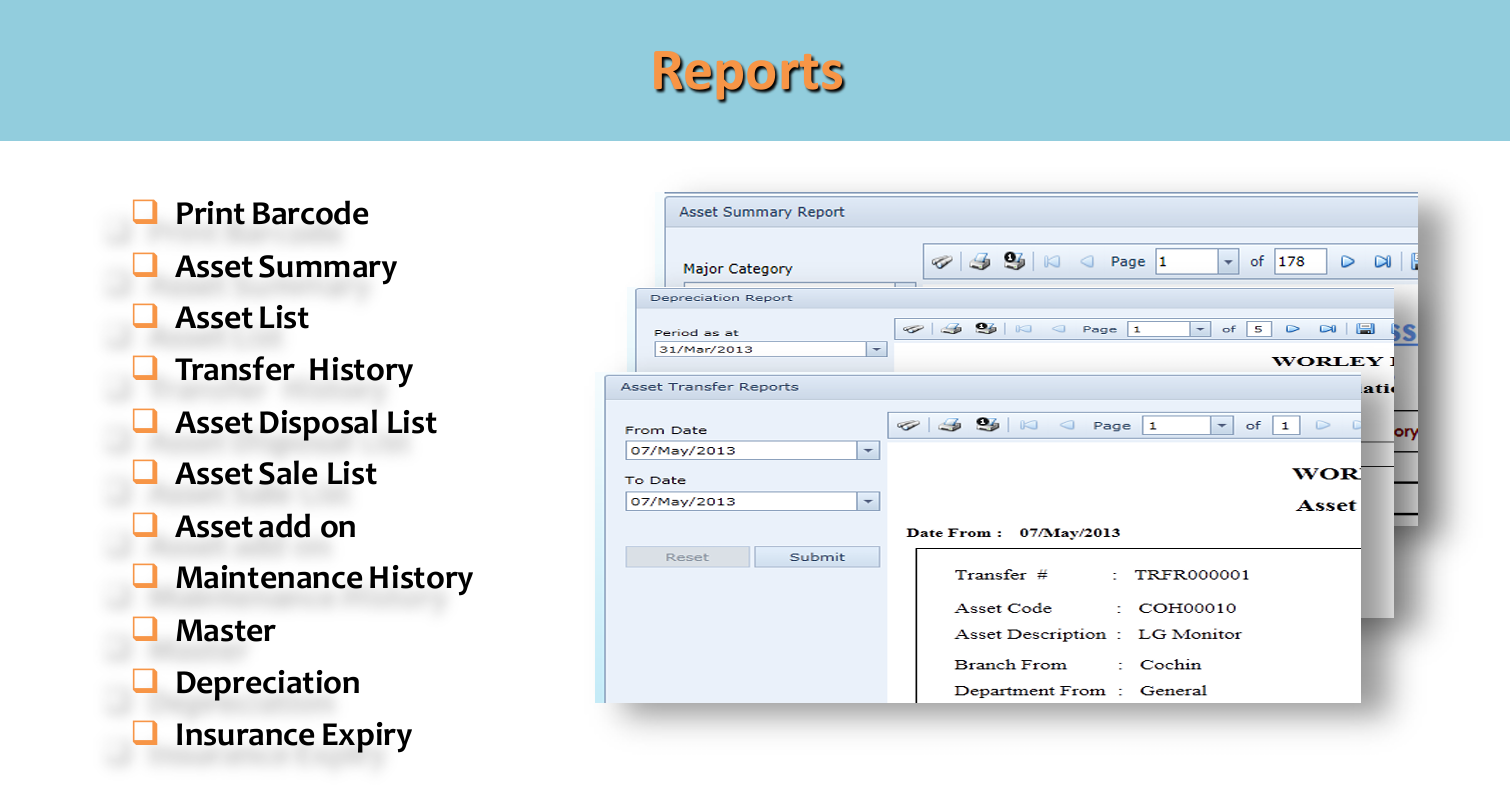The height and width of the screenshot is (801, 1510).
Task: Click print current page icon in Asset Summary Report
Action: coord(1014,261)
